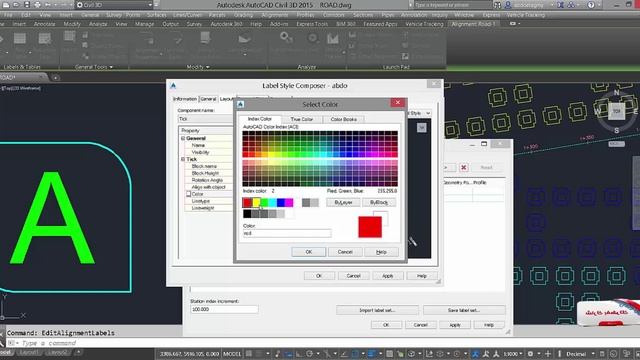The image size is (640, 360).
Task: Open the Express Tools ribbon tab
Action: pyautogui.click(x=312, y=24)
